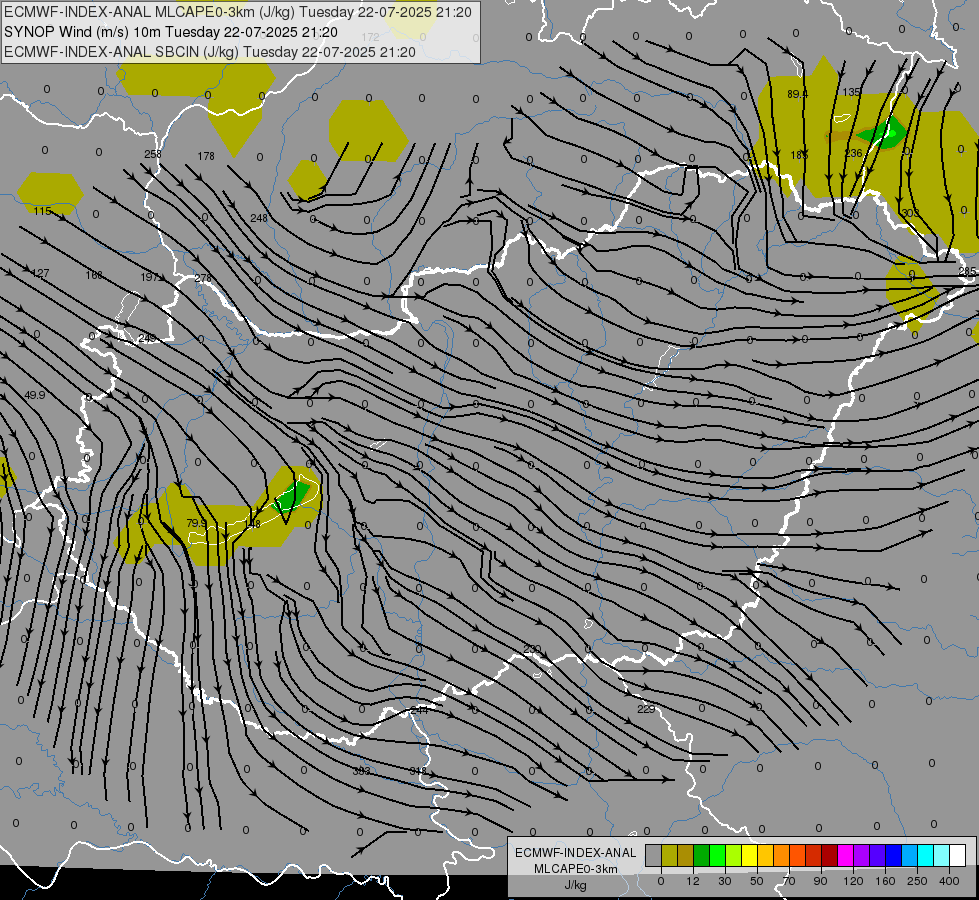The height and width of the screenshot is (900, 979).
Task: Click the legend tick label 250
Action: 917,881
